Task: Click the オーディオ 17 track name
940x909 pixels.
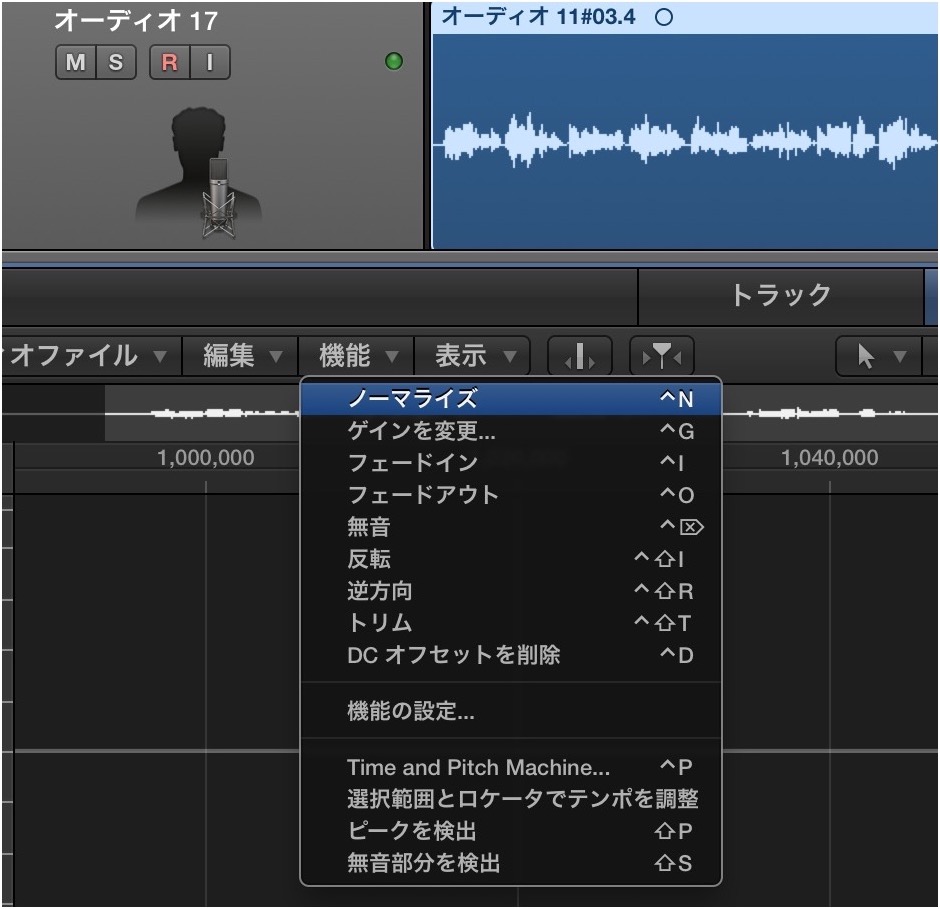Action: (x=136, y=21)
